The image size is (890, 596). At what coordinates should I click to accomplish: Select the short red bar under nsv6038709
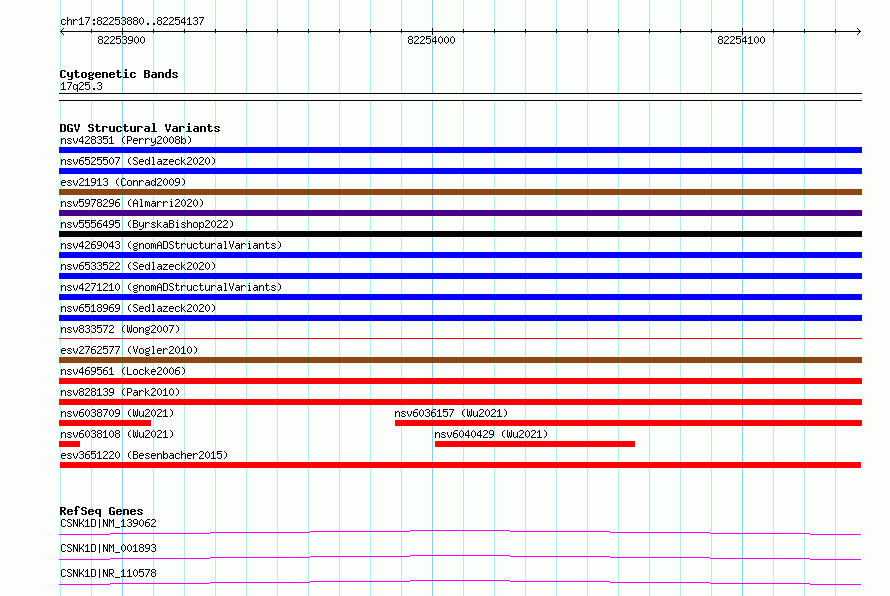105,423
